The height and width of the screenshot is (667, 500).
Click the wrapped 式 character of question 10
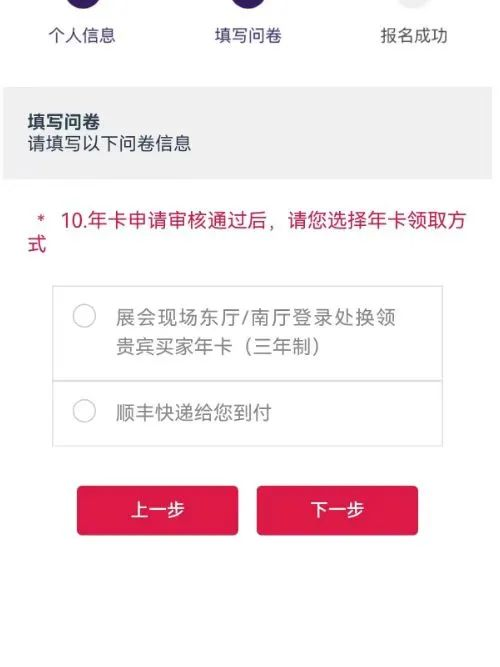click(x=37, y=244)
